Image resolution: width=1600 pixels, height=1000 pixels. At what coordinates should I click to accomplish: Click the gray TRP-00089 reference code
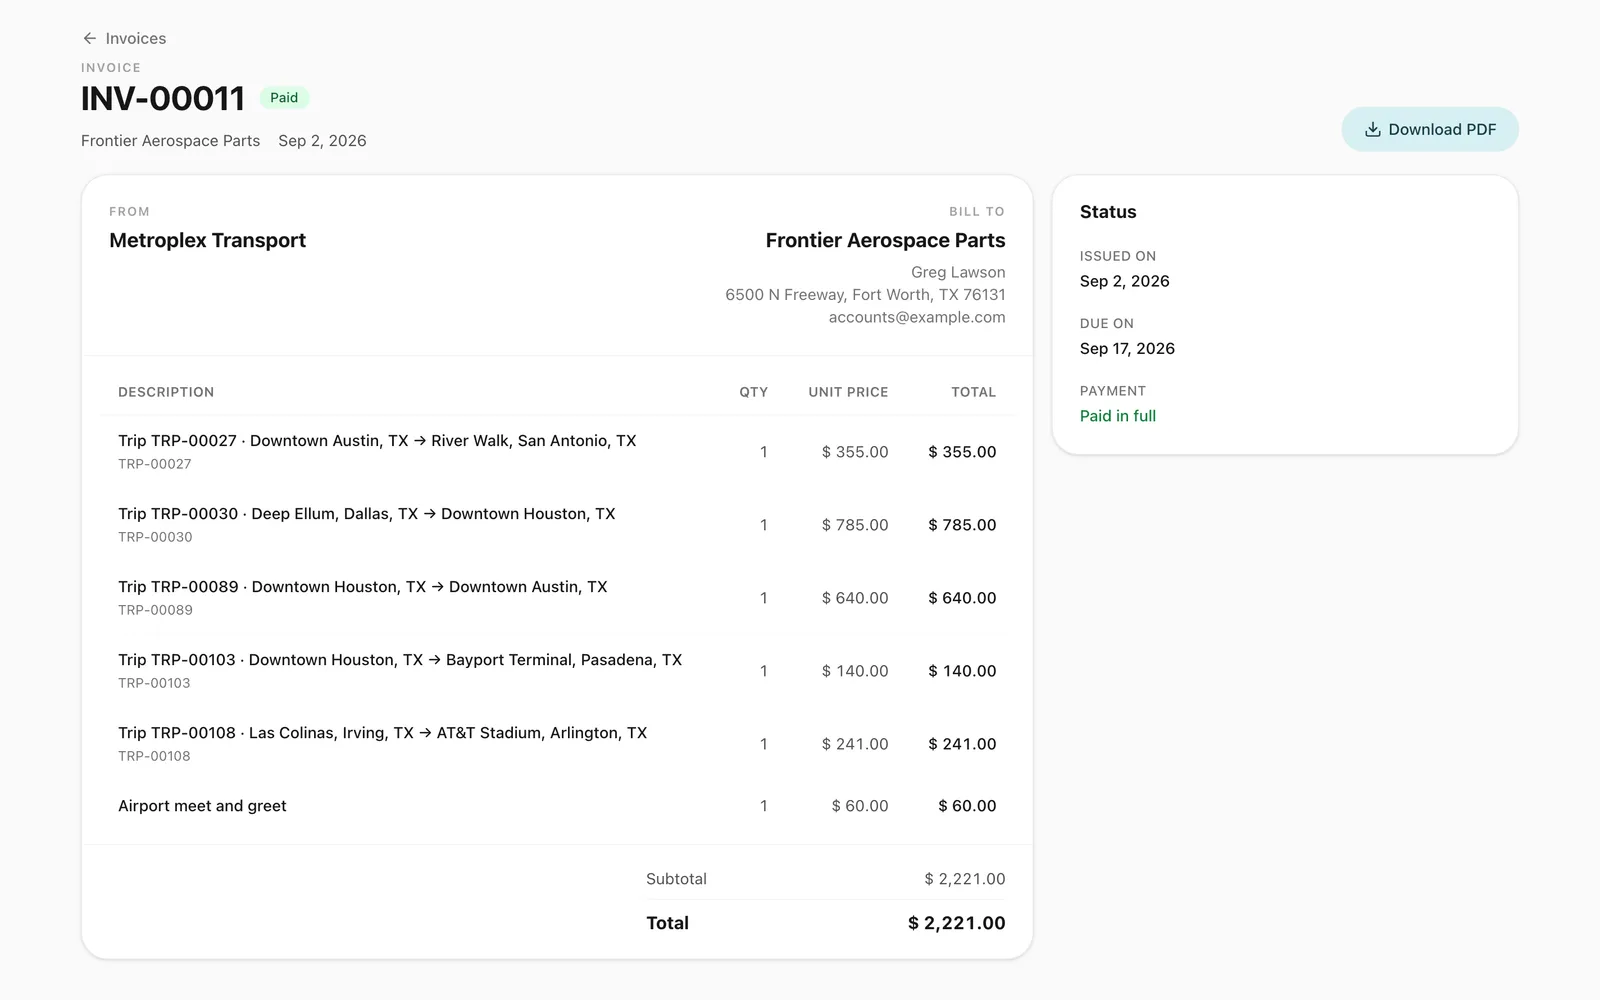click(155, 610)
